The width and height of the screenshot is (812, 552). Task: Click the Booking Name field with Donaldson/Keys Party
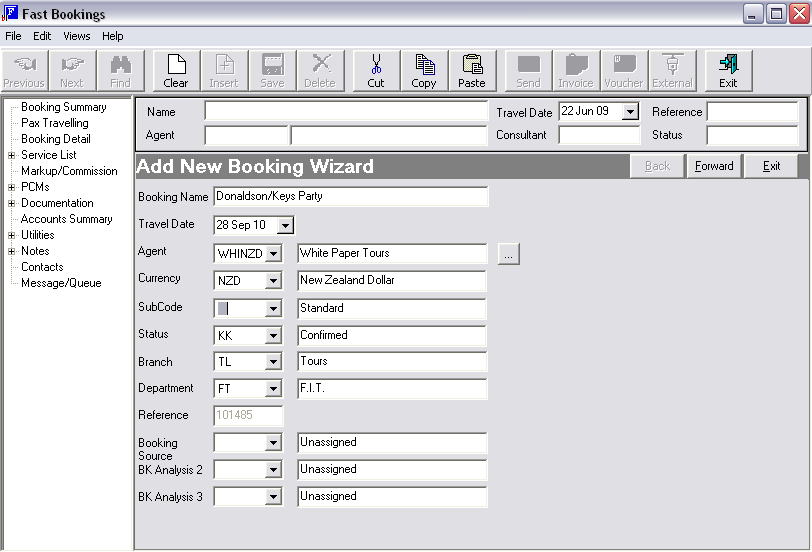click(351, 196)
